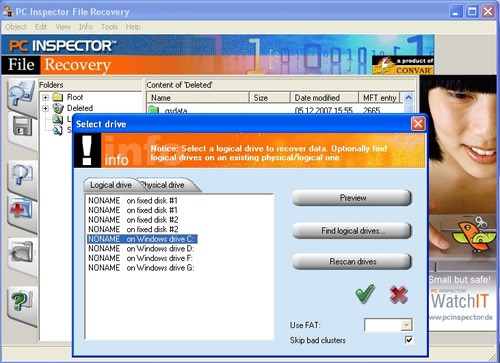Close the Select drive dialog
This screenshot has width=500, height=363.
click(x=418, y=124)
